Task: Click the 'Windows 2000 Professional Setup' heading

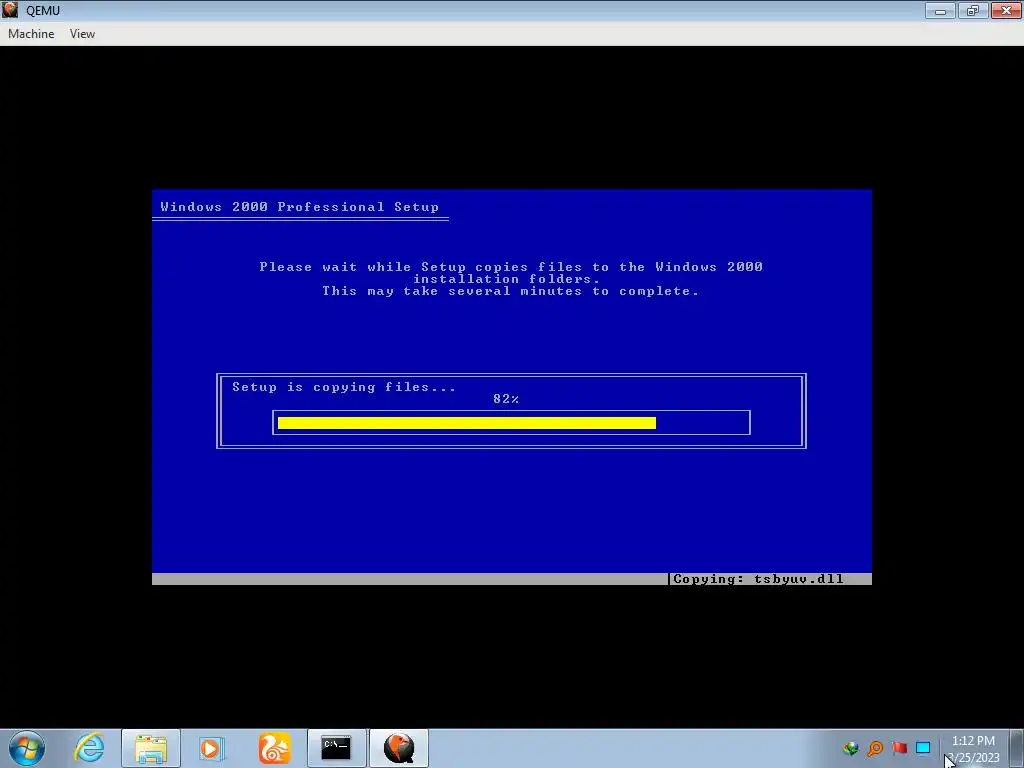Action: coord(300,207)
